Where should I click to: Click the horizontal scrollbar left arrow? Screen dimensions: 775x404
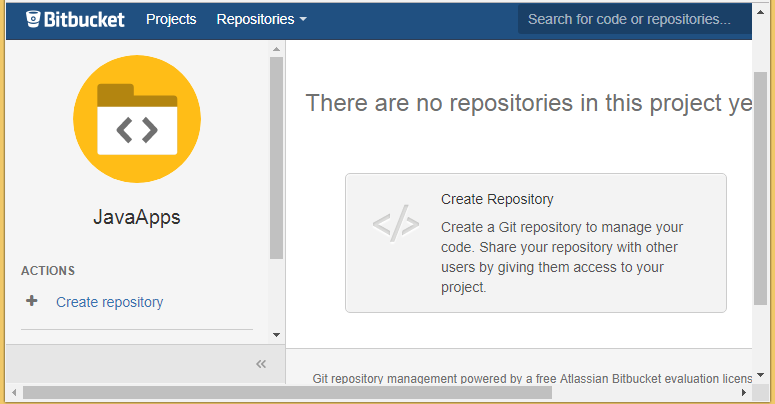[14, 392]
